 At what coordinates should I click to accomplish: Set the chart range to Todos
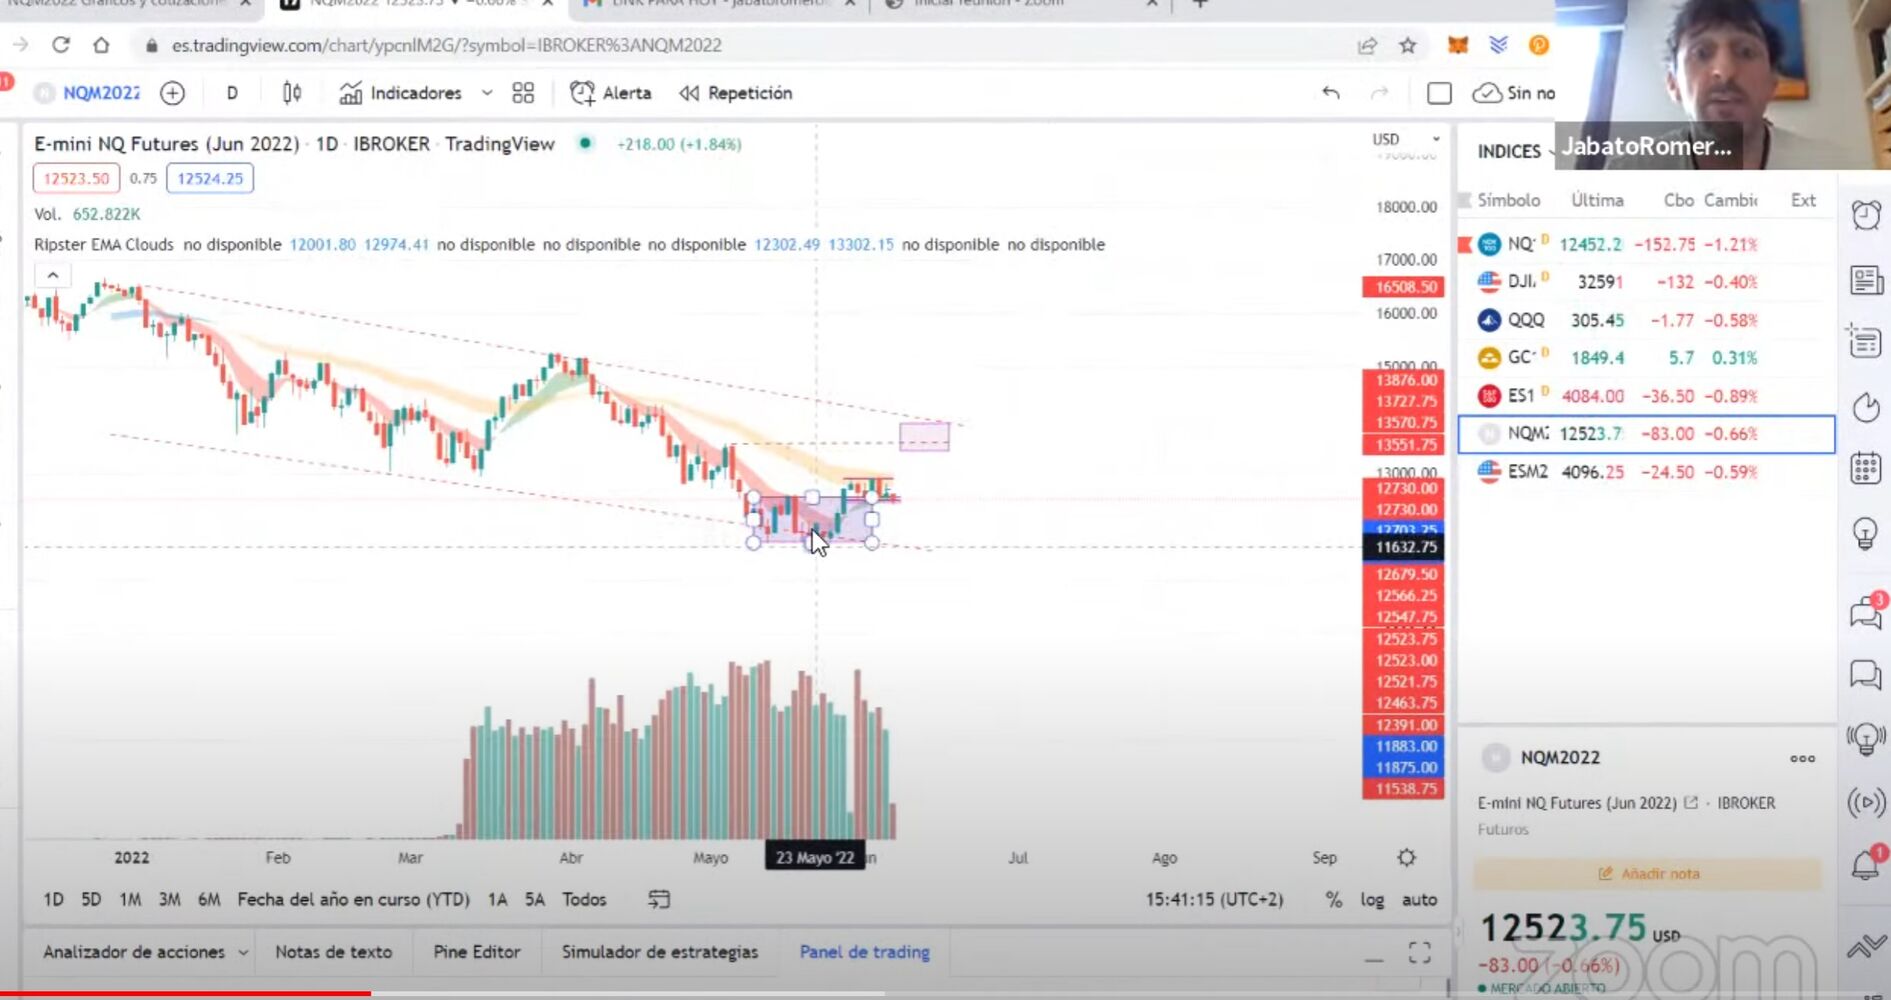[x=584, y=900]
